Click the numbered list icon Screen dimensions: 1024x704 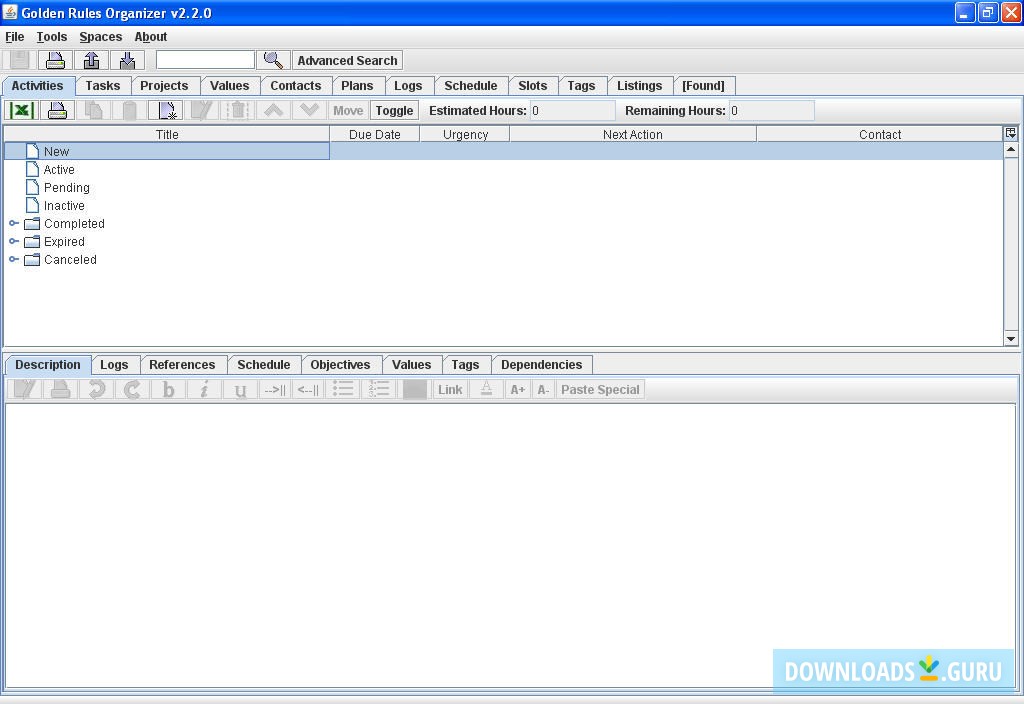point(379,389)
